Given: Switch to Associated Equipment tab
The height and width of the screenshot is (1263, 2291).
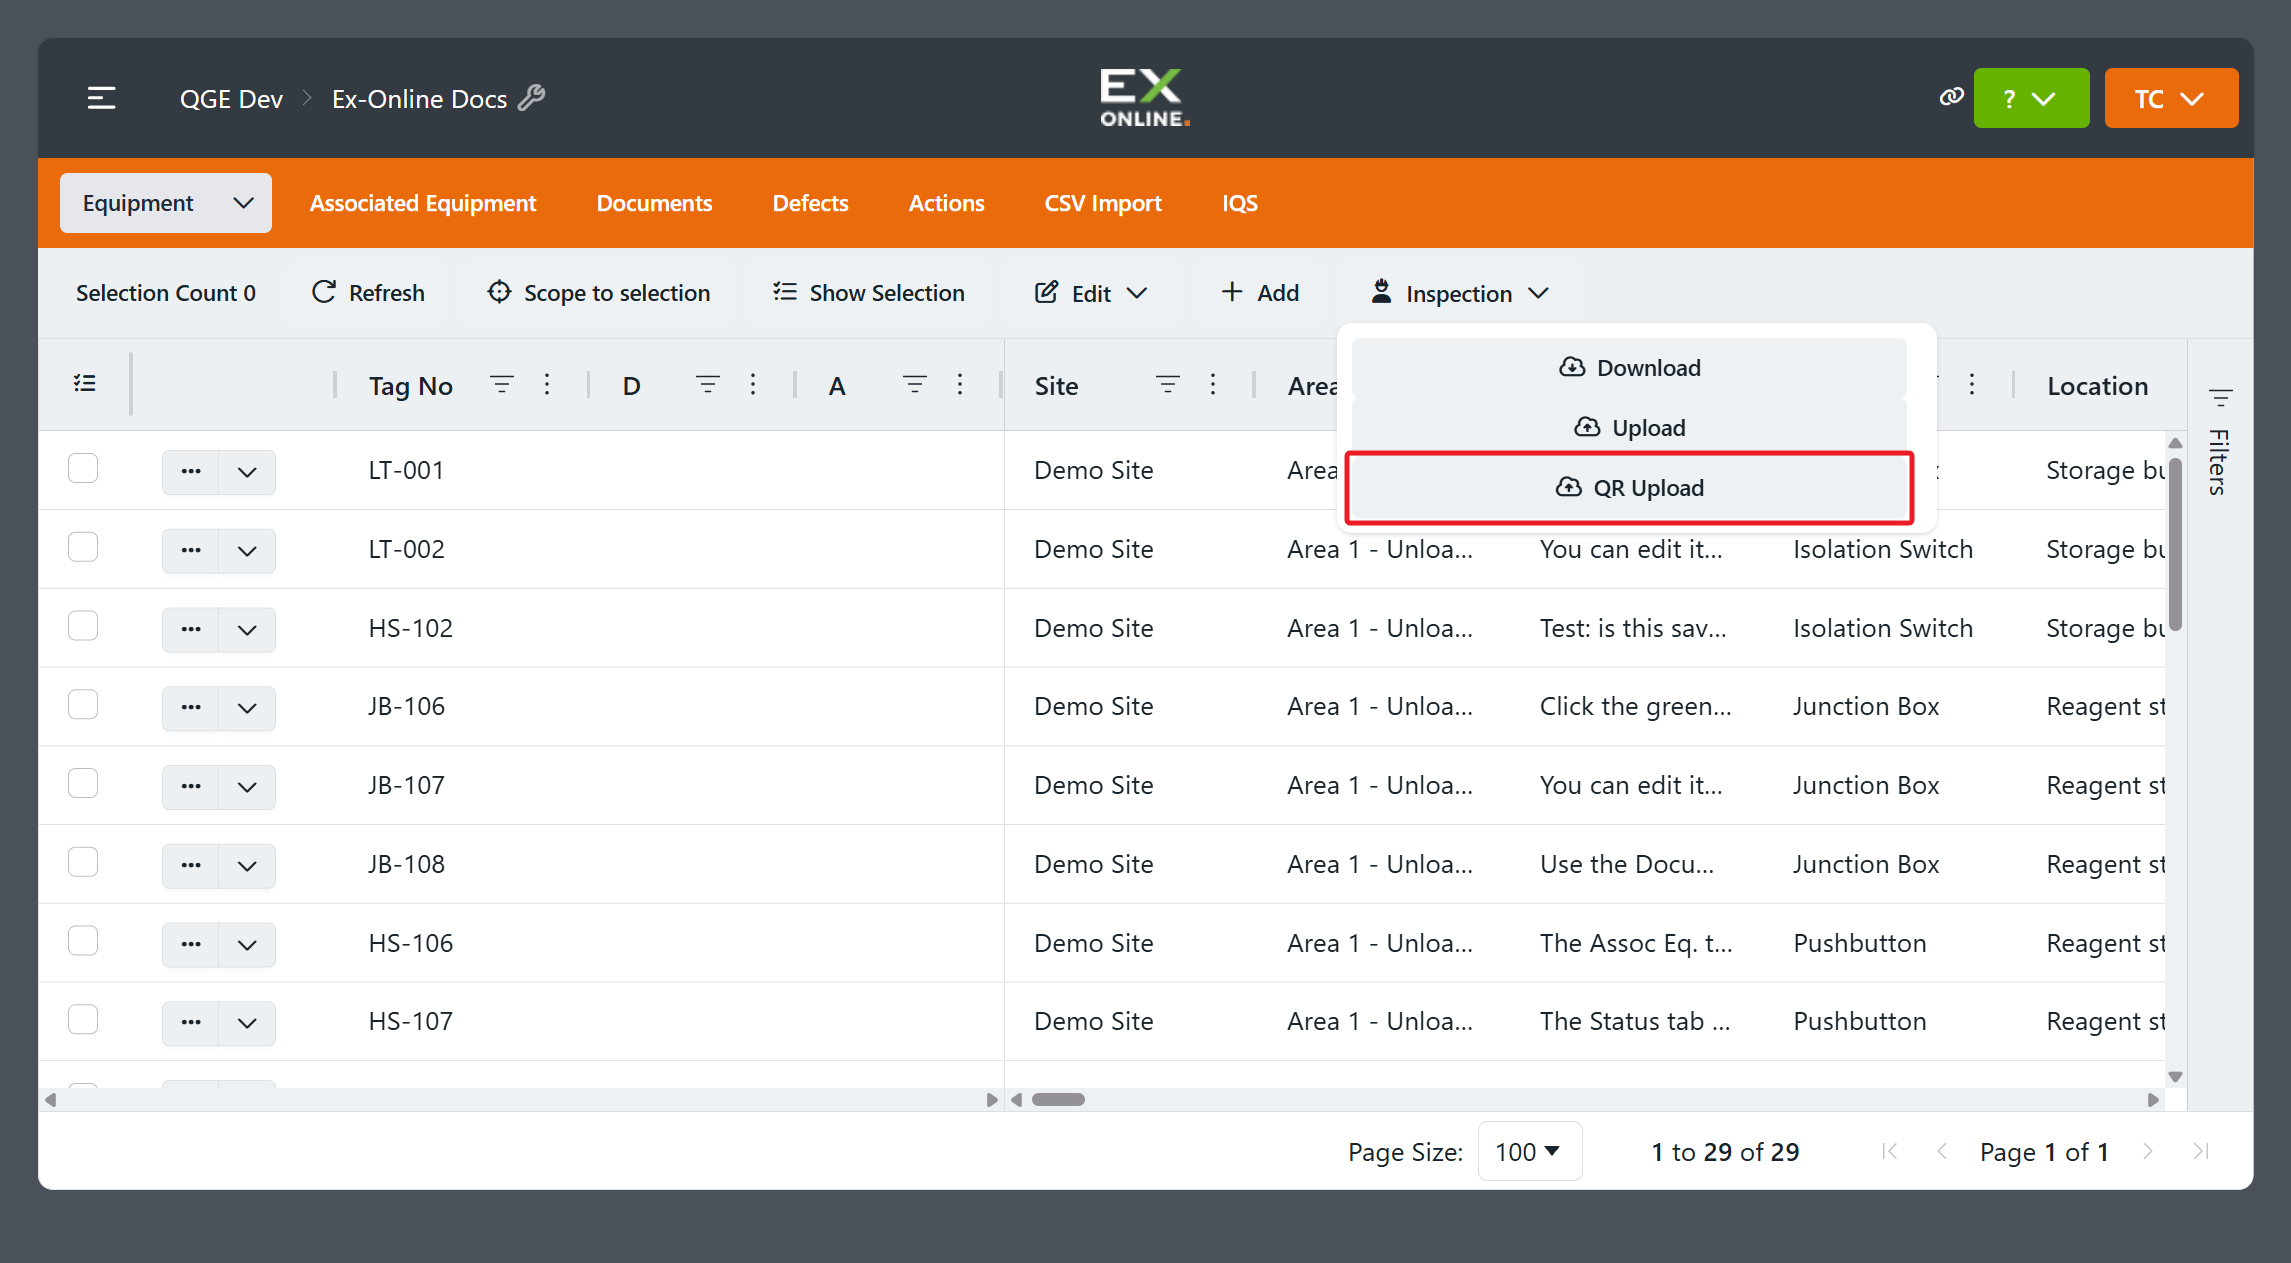Looking at the screenshot, I should coord(423,203).
